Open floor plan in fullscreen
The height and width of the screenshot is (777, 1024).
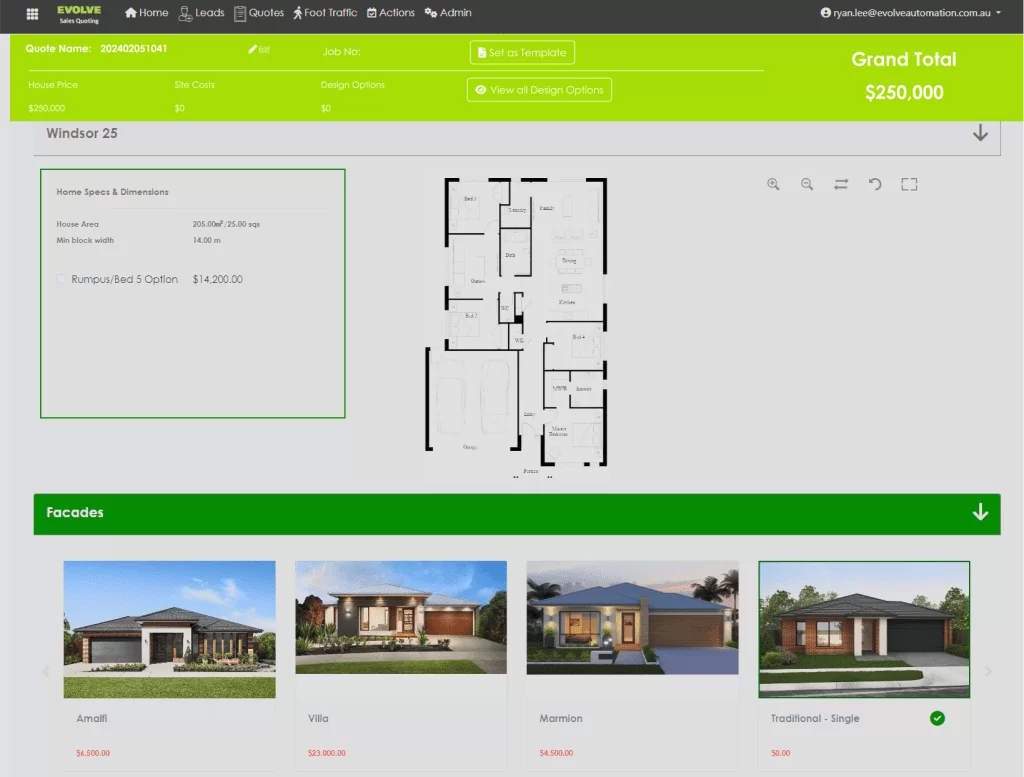tap(908, 184)
